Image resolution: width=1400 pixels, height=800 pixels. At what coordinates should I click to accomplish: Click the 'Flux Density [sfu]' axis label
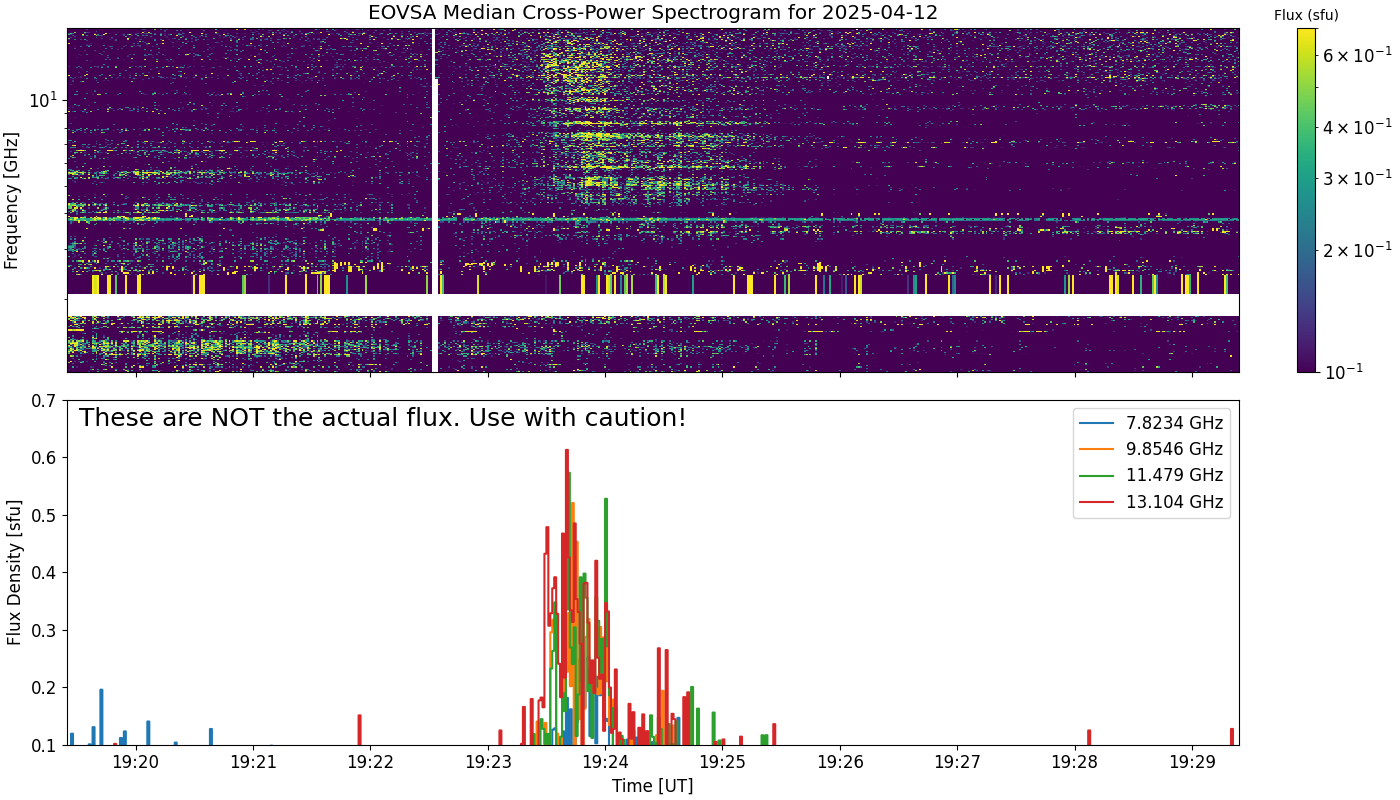[x=14, y=573]
